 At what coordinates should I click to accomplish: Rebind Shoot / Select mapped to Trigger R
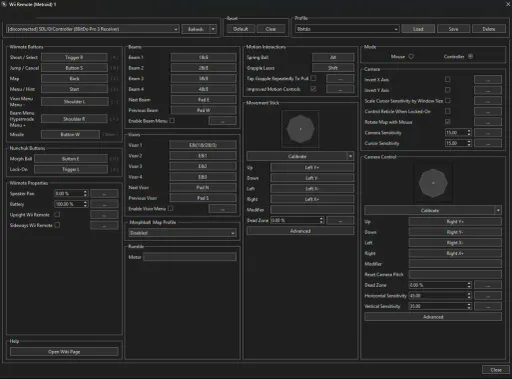coord(74,57)
